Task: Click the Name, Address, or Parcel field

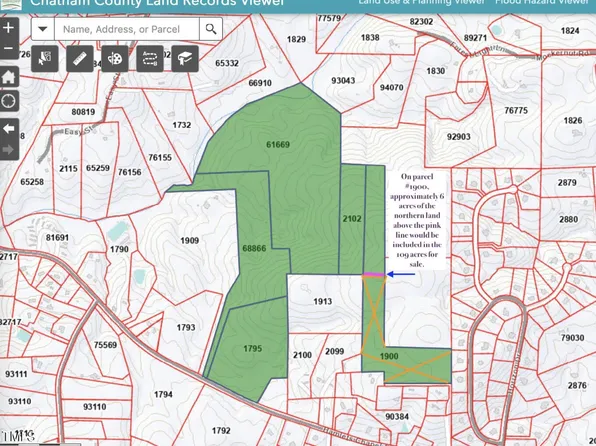Action: click(127, 29)
